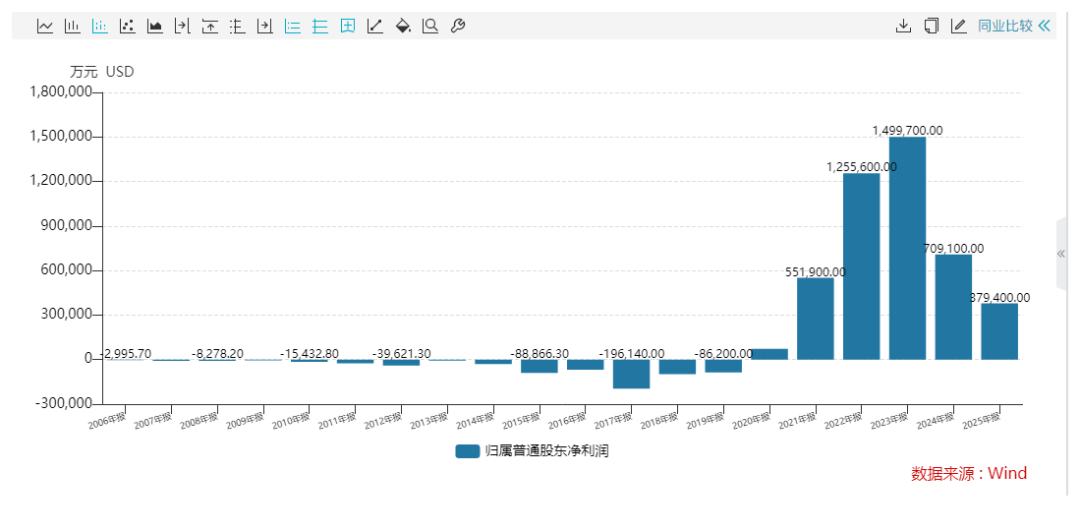
Task: Expand the right side panel handle
Action: tap(1061, 254)
